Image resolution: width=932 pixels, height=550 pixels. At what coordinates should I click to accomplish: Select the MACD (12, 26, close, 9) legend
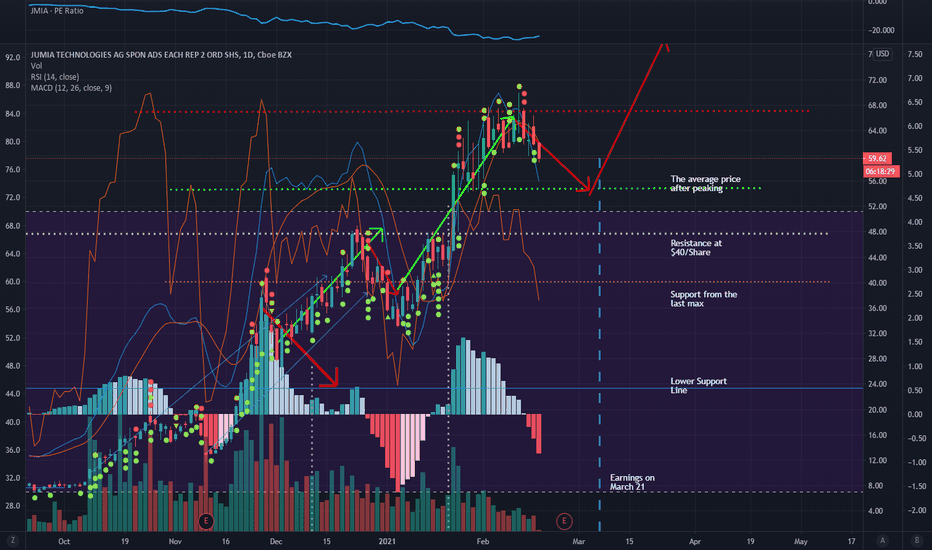[71, 88]
